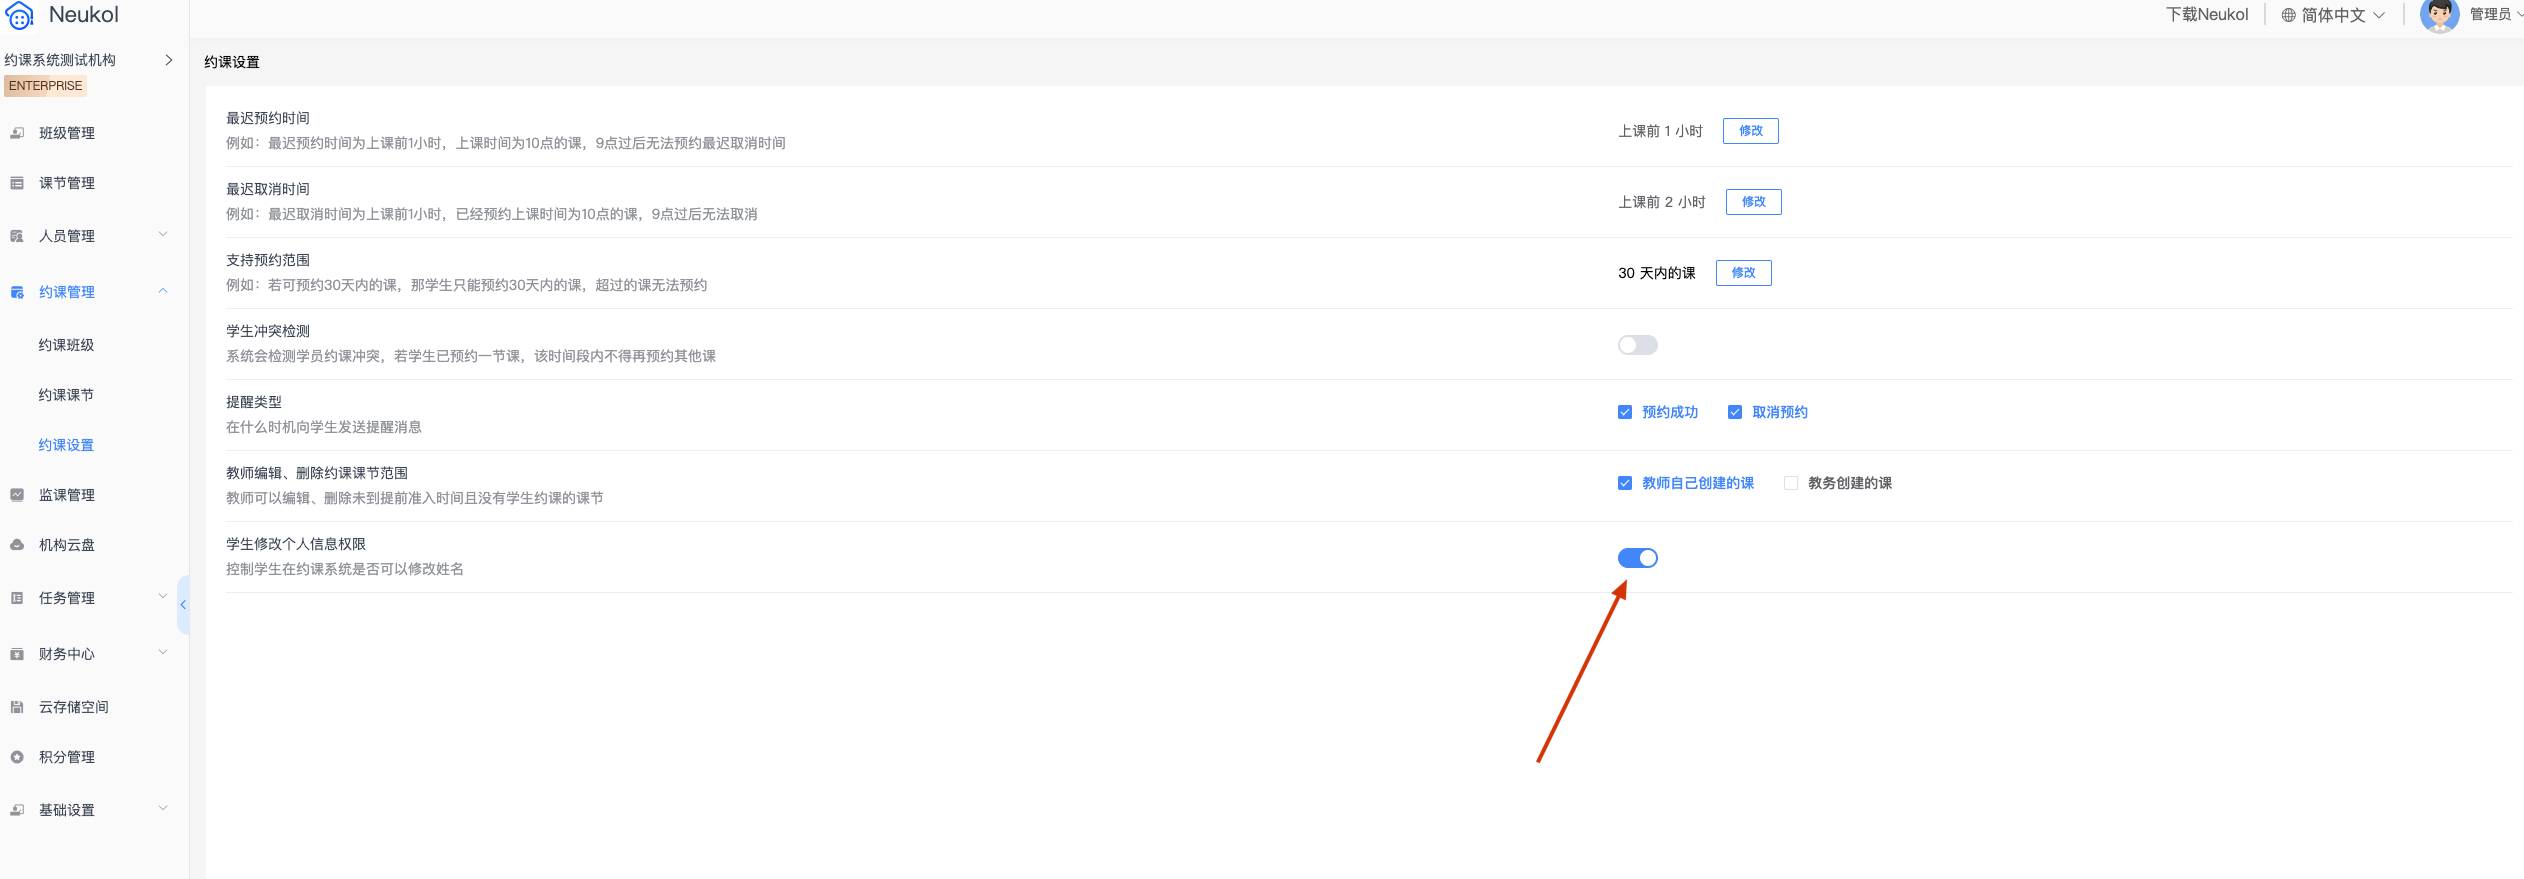
Task: Click the 上课前 1 小时 value
Action: pos(1660,131)
